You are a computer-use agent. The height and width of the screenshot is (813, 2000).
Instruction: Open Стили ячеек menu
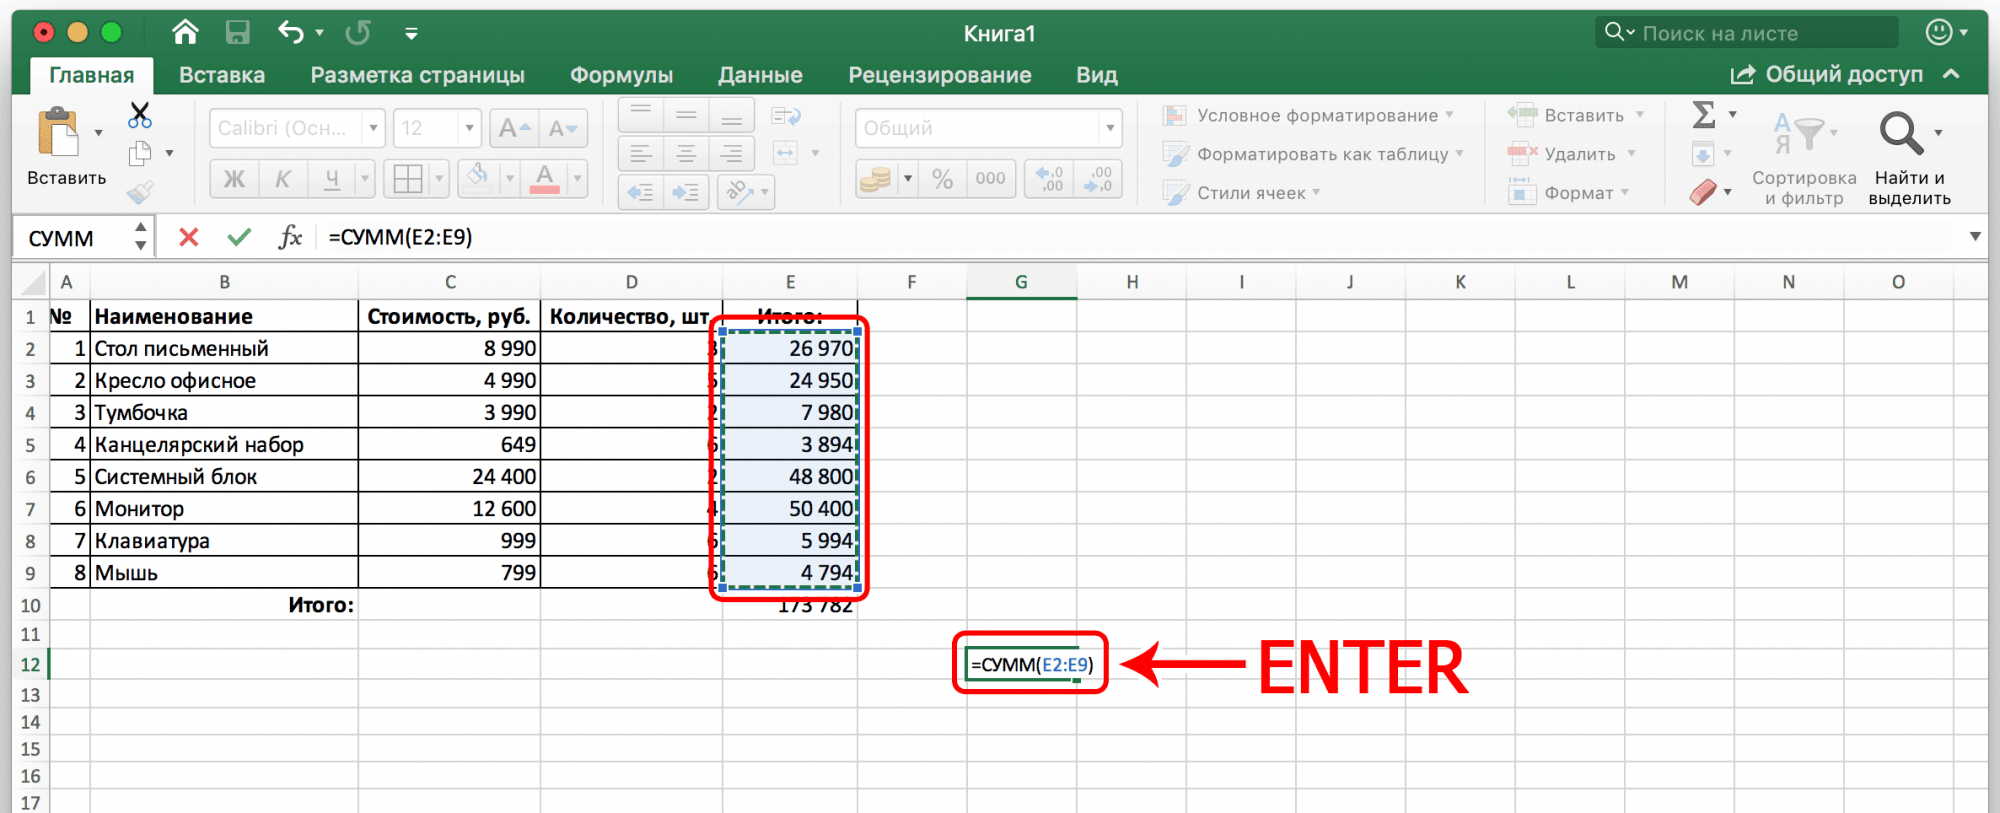[1241, 193]
